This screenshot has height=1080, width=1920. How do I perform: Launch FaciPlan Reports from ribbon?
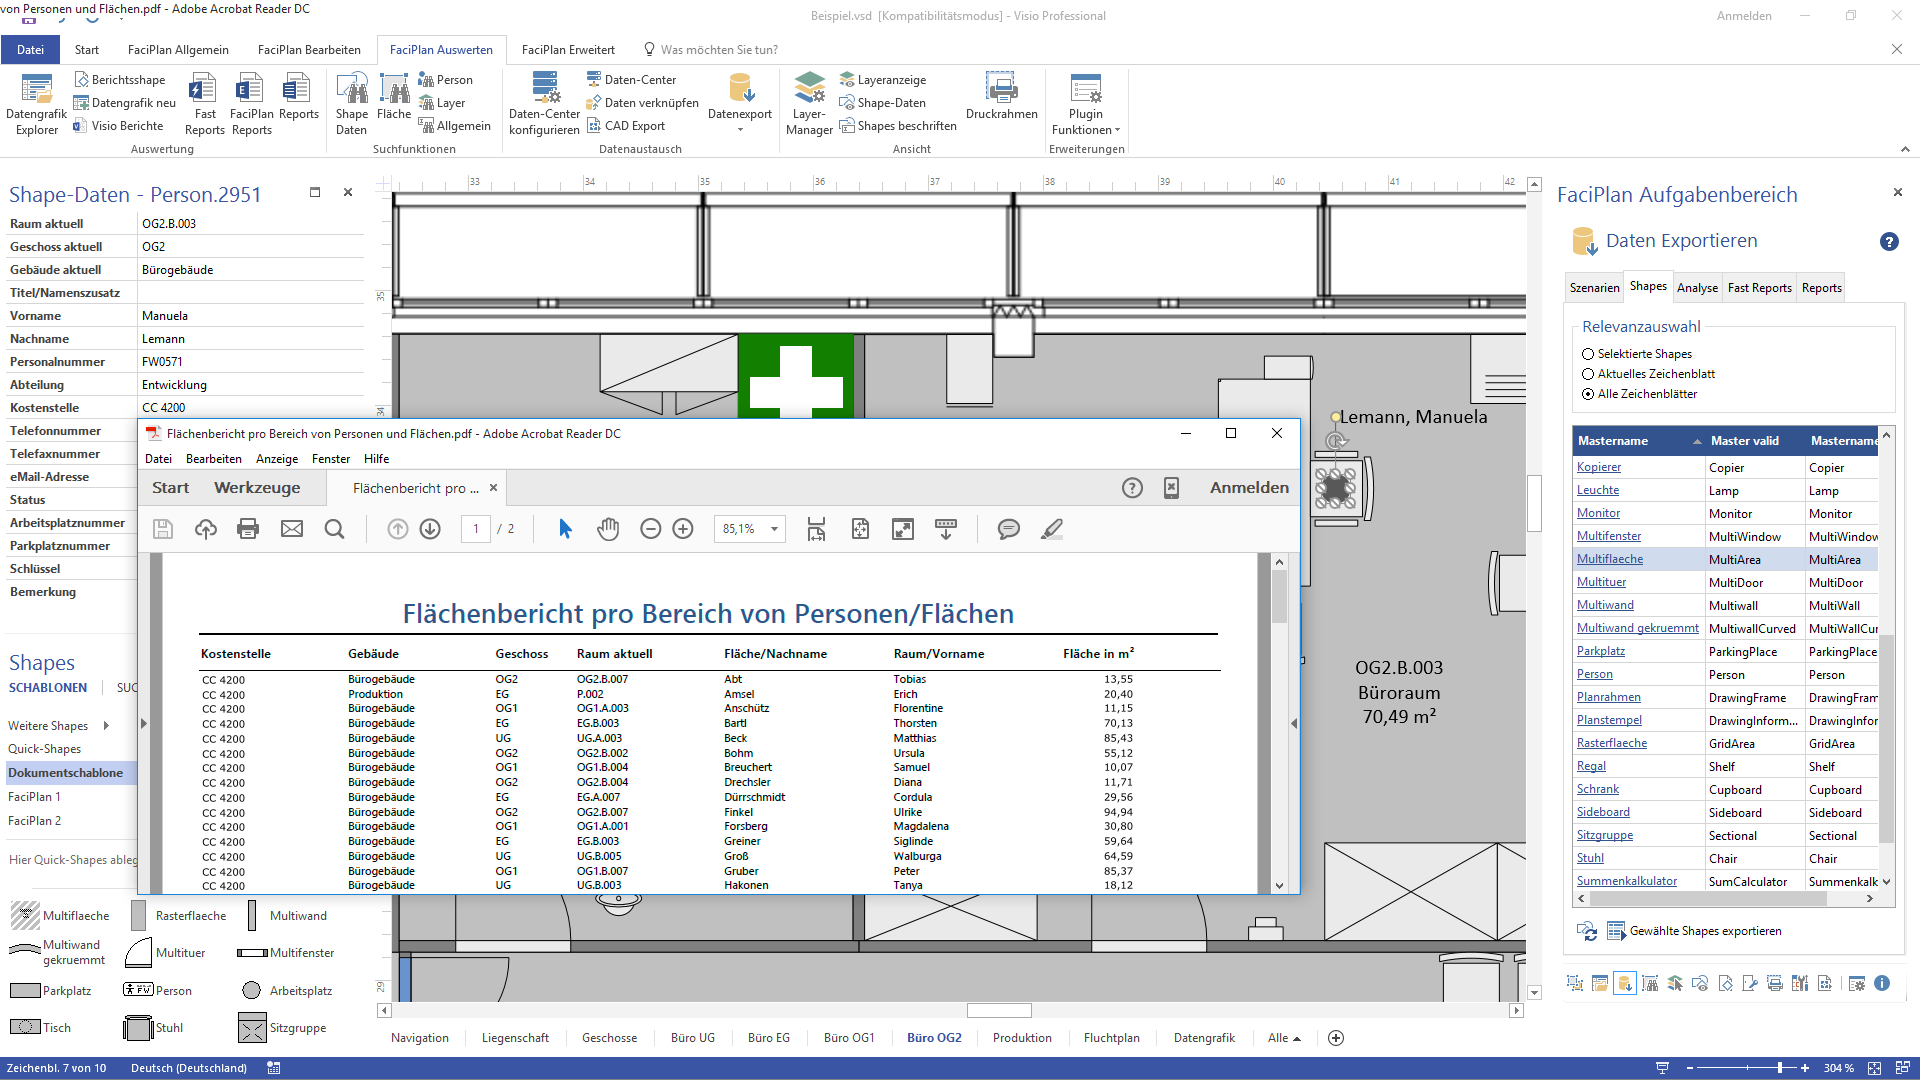coord(251,104)
